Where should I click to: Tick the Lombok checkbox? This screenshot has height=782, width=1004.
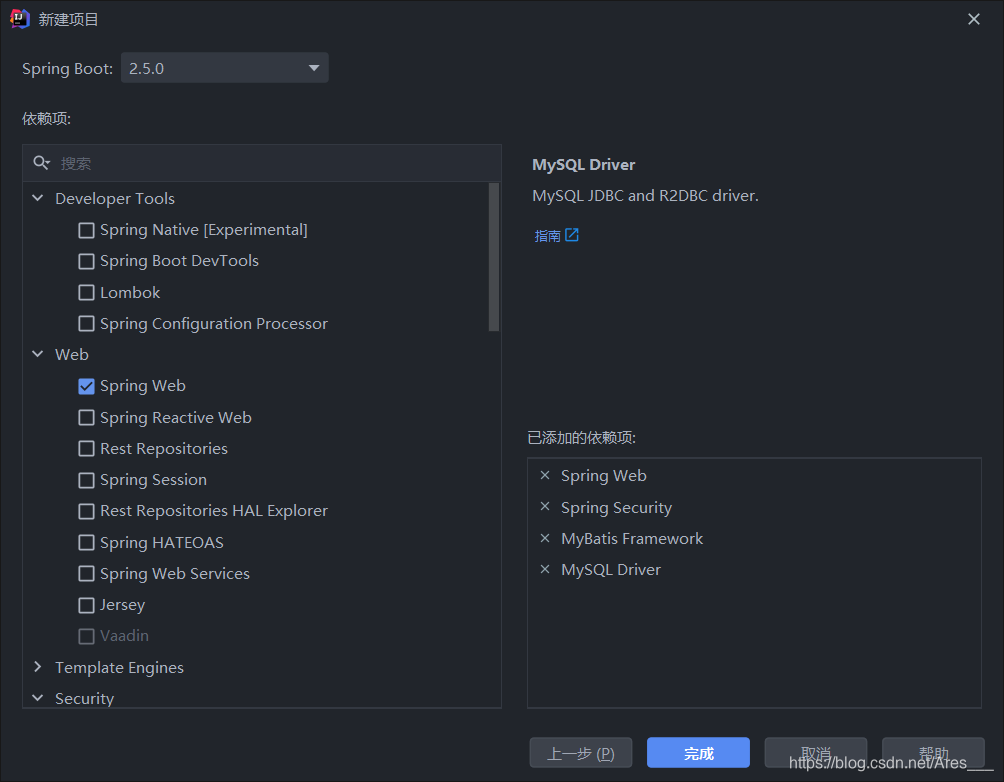[86, 293]
